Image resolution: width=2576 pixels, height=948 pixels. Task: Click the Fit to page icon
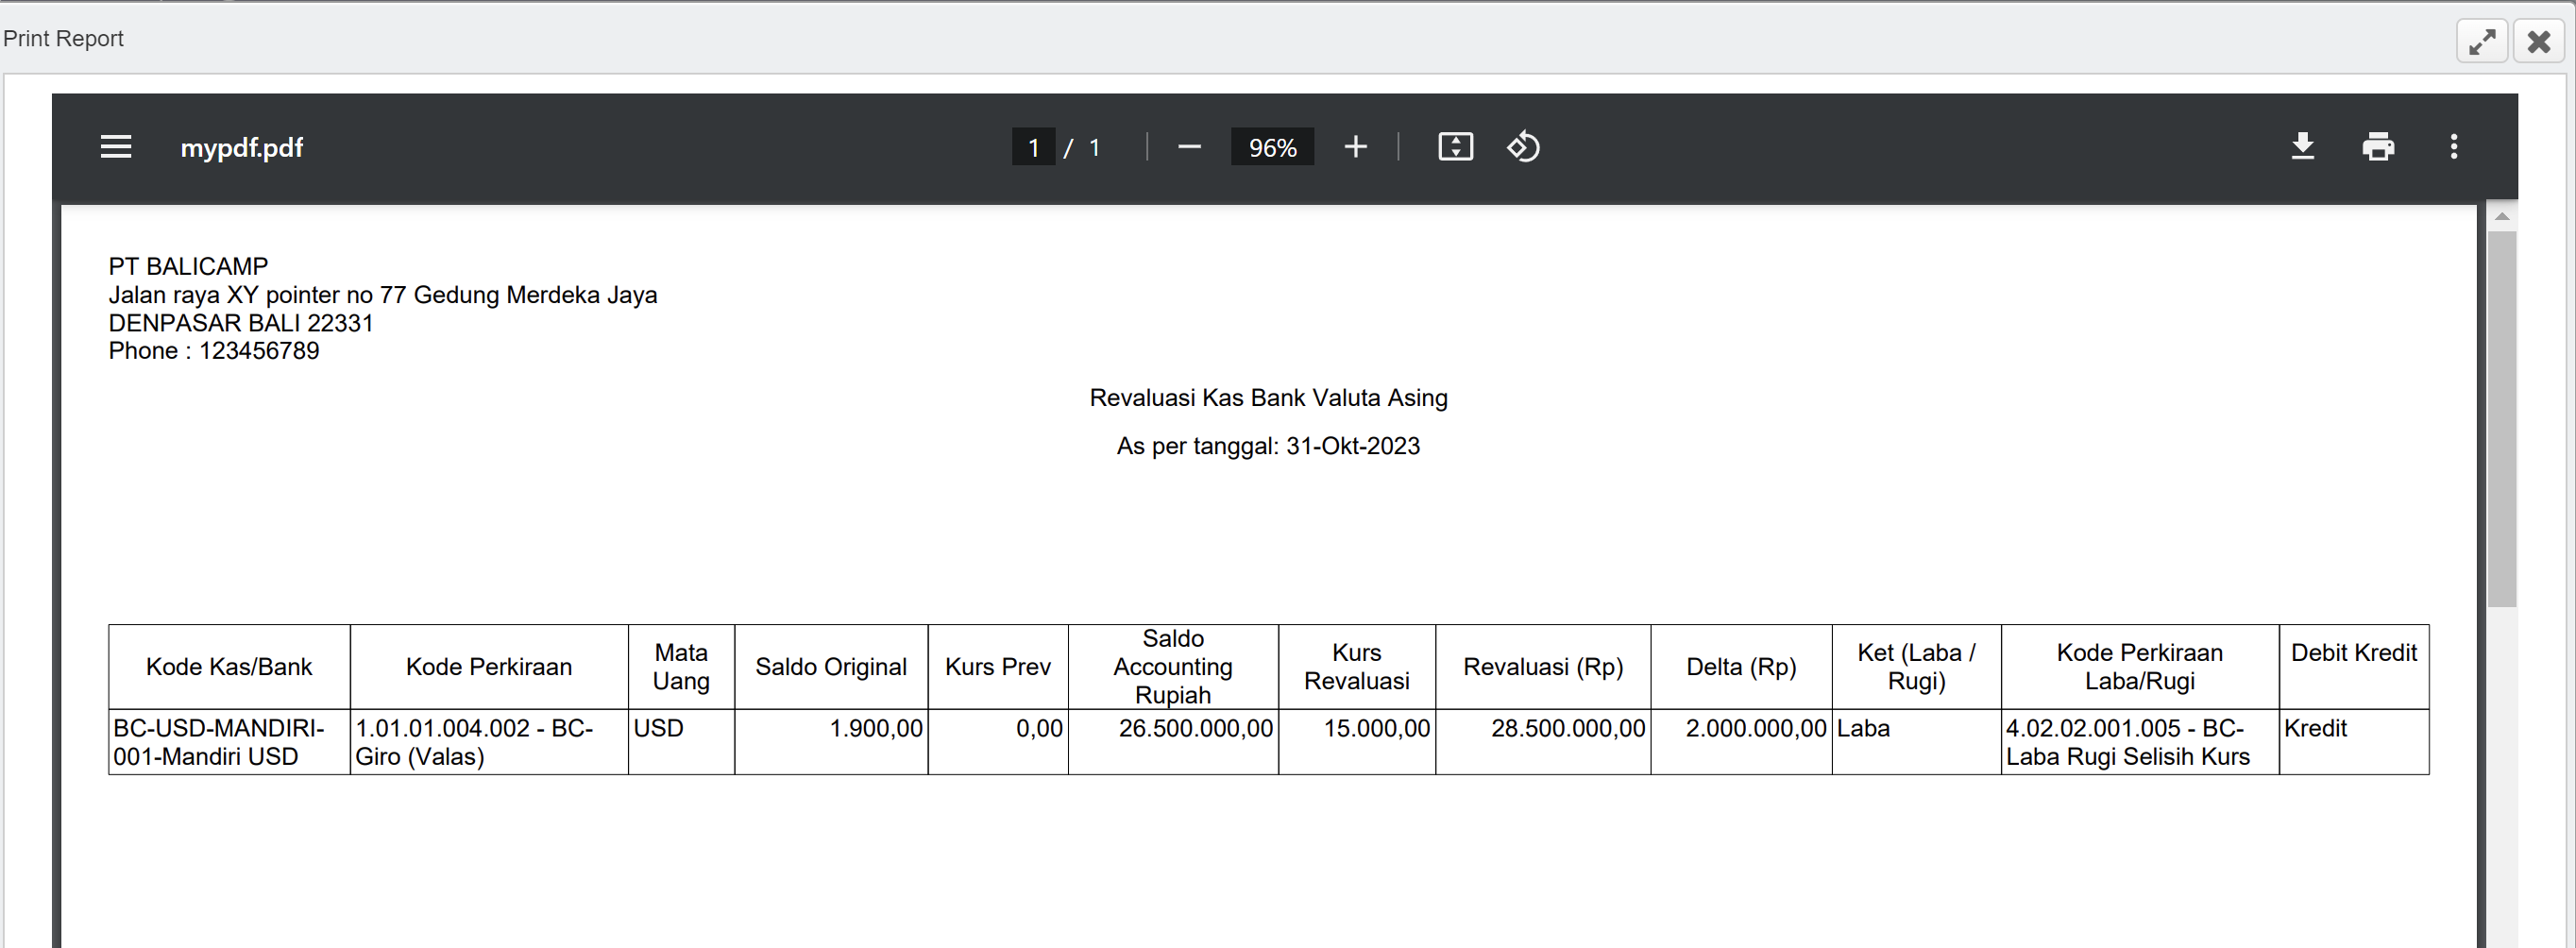coord(1455,147)
